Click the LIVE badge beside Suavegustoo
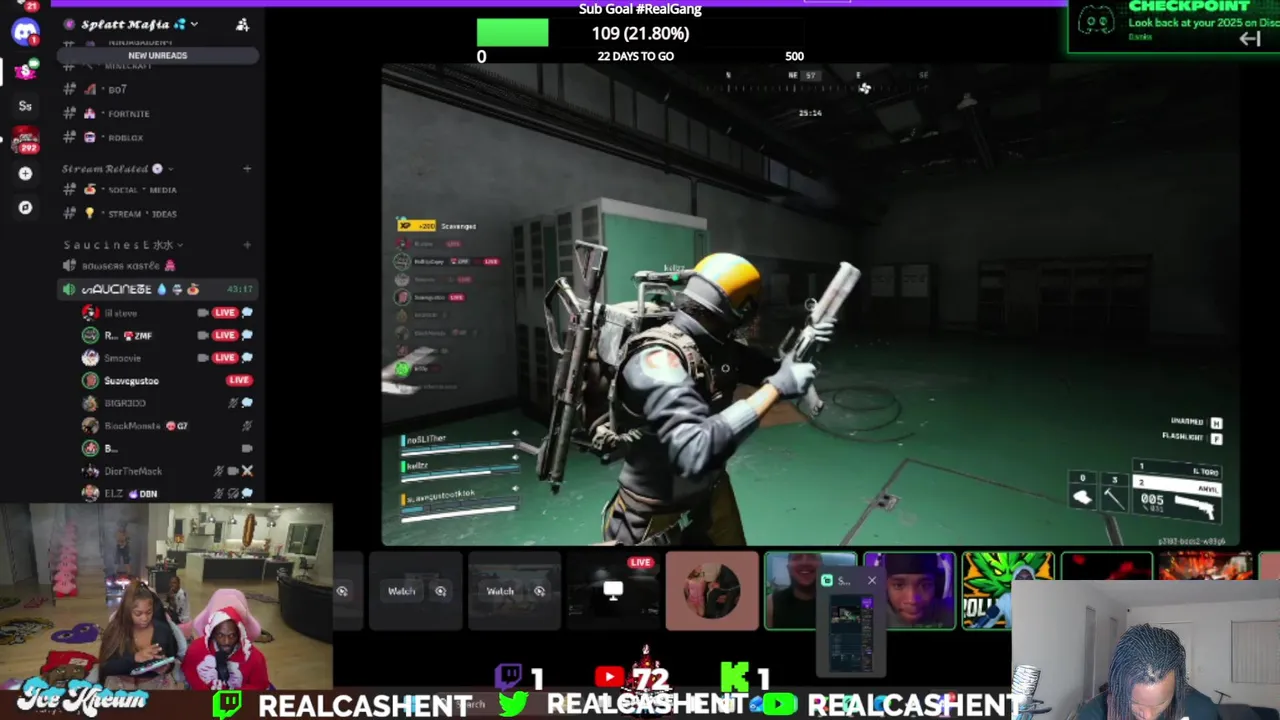Screen dimensions: 1280x720 [239, 380]
